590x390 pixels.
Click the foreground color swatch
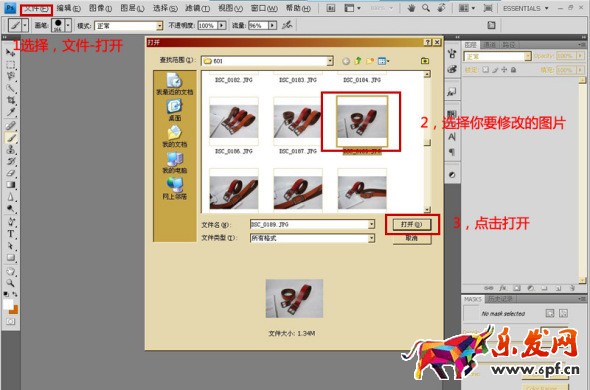tap(8, 304)
